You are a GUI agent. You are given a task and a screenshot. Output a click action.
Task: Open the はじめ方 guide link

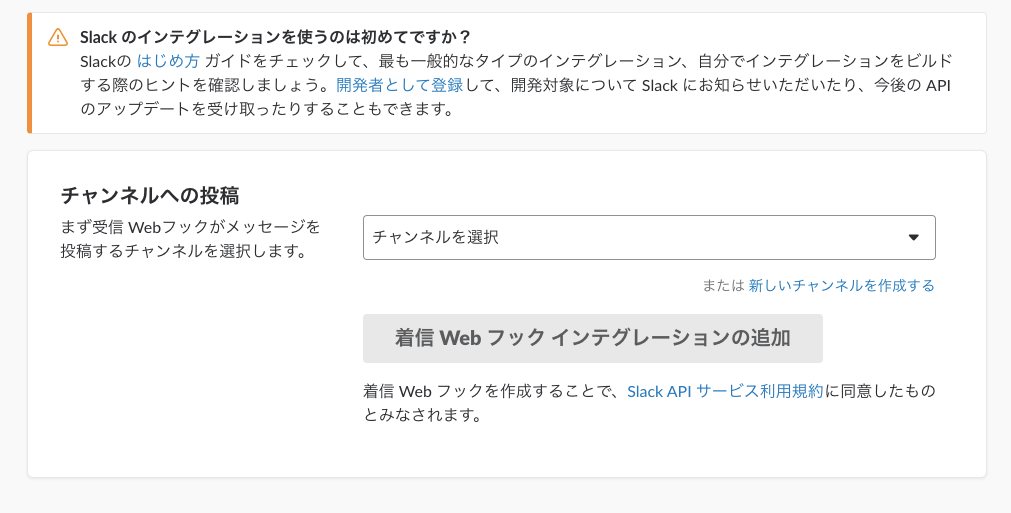(x=168, y=61)
